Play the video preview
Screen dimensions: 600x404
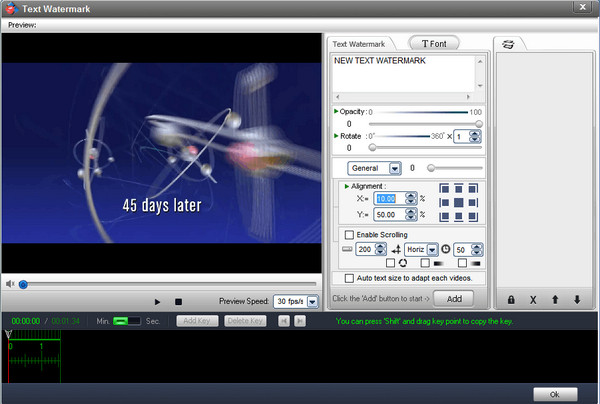point(157,301)
